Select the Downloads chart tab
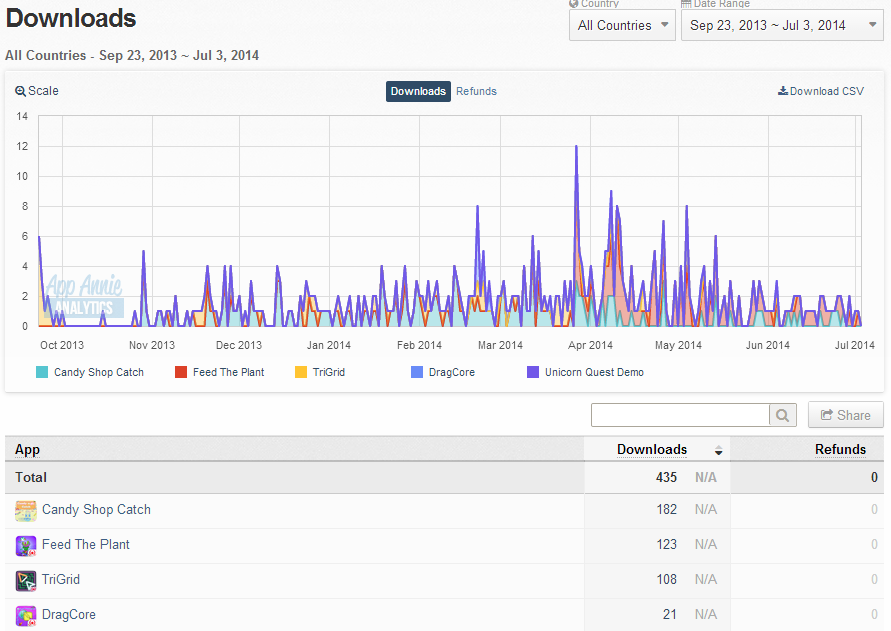Viewport: 891px width, 631px height. [418, 92]
